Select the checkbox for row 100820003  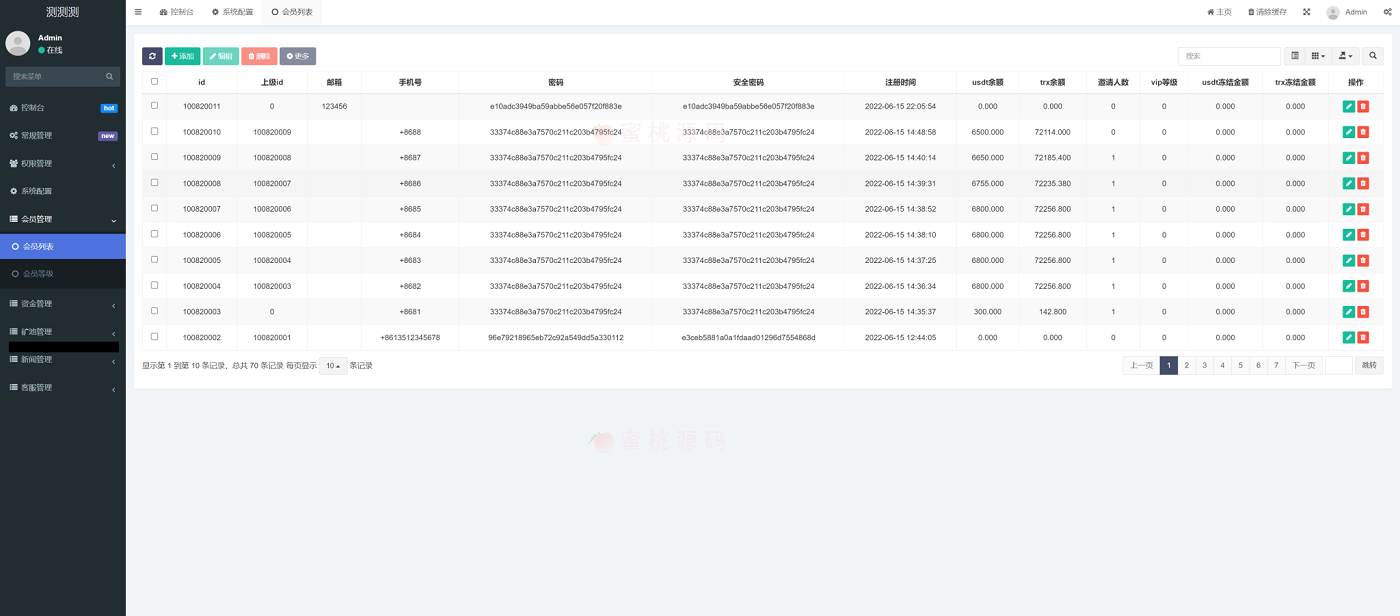point(154,311)
